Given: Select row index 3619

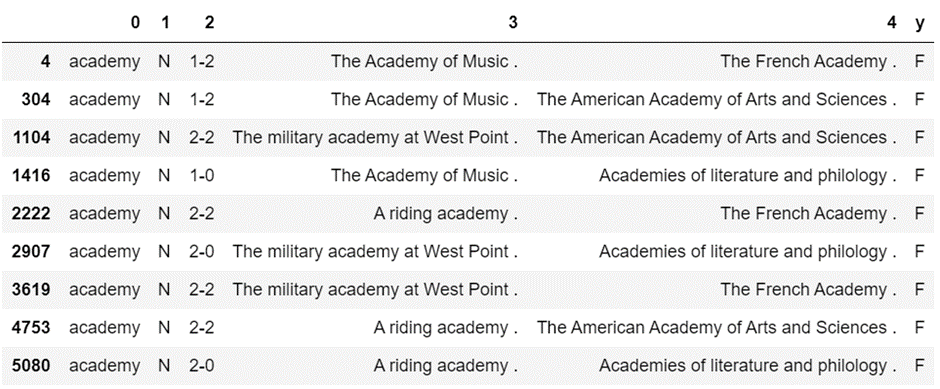Looking at the screenshot, I should tap(32, 290).
